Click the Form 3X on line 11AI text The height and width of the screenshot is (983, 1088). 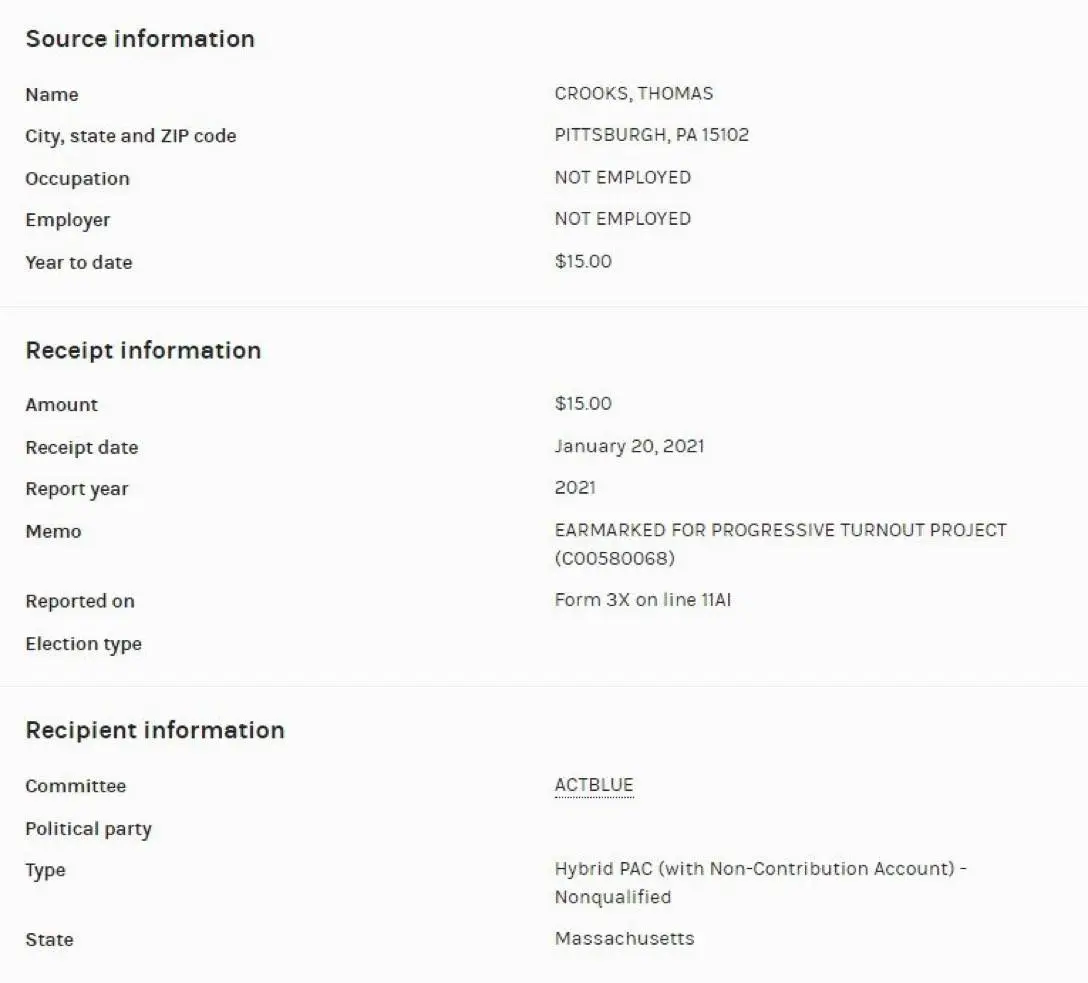point(642,601)
